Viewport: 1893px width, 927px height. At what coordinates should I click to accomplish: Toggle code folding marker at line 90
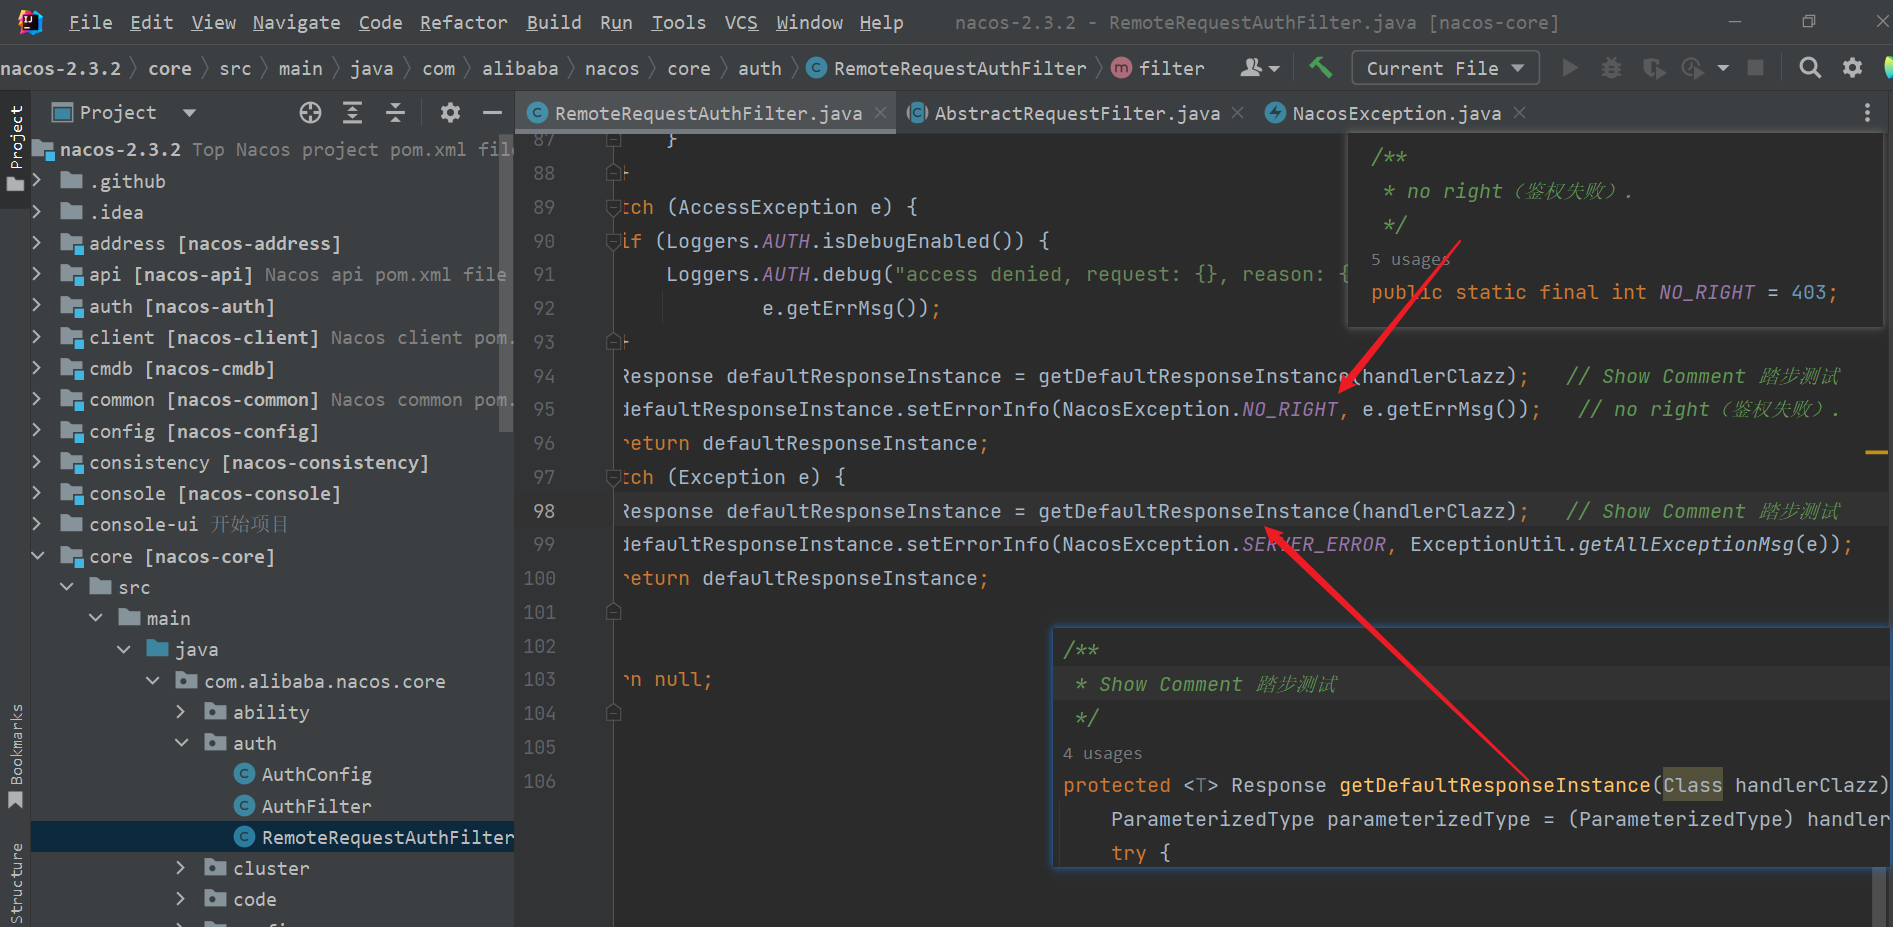[614, 241]
